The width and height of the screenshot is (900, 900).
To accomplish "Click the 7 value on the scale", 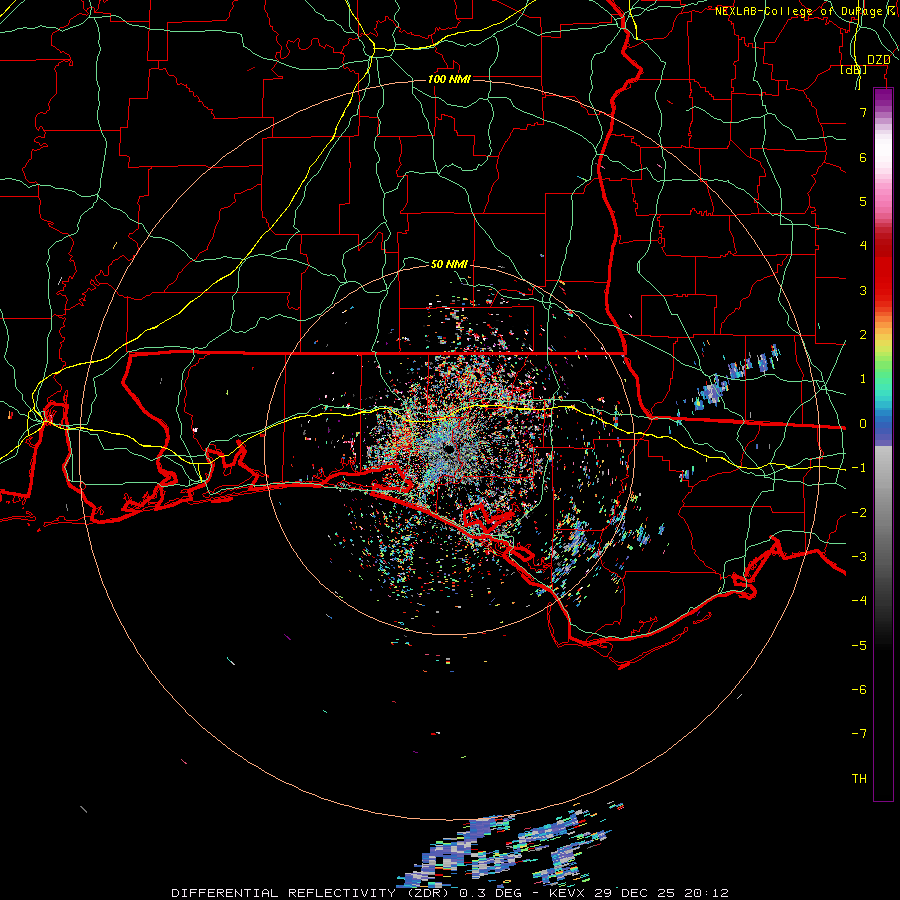I will [x=863, y=112].
